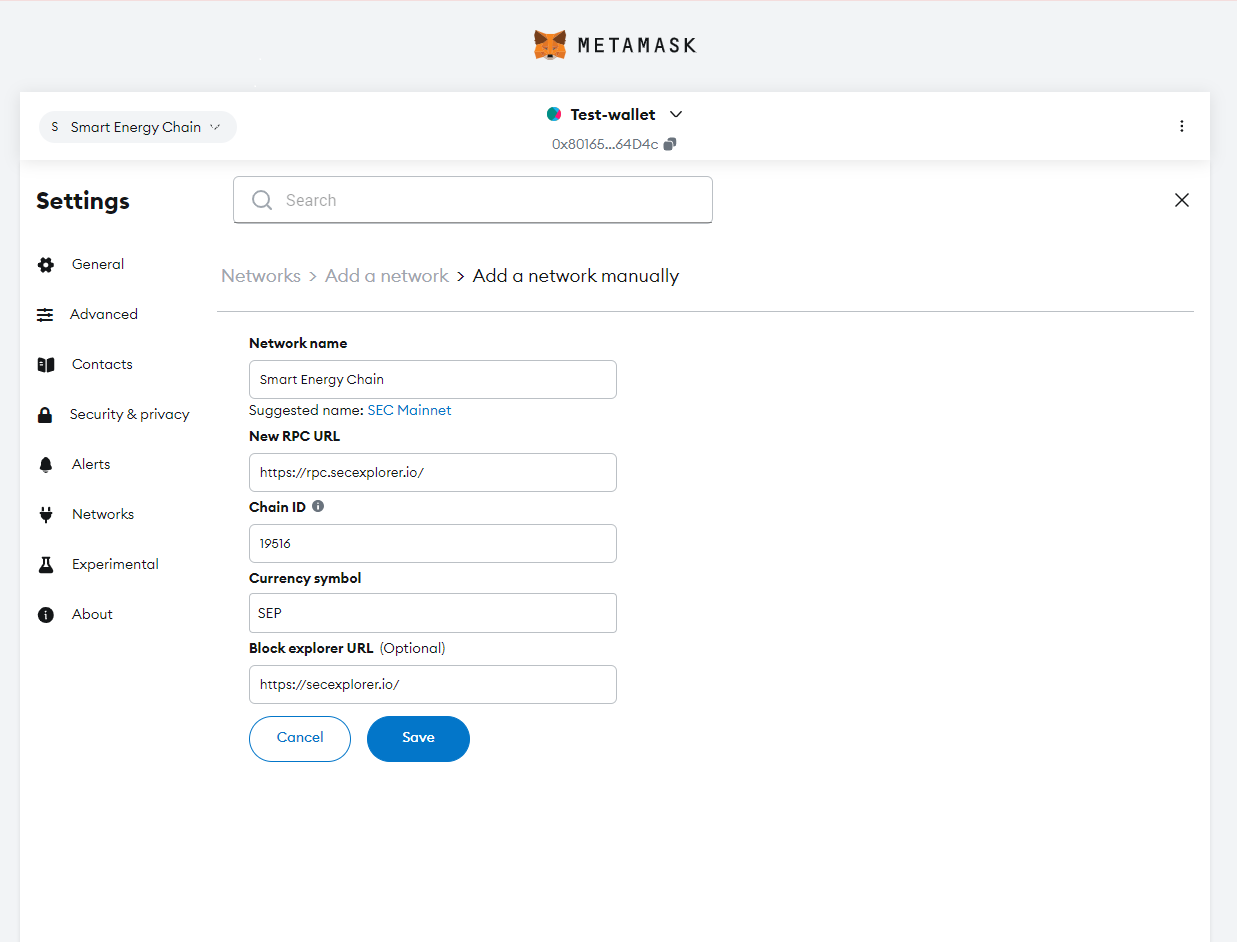Image resolution: width=1237 pixels, height=942 pixels.
Task: Focus the Settings search field
Action: (490, 200)
